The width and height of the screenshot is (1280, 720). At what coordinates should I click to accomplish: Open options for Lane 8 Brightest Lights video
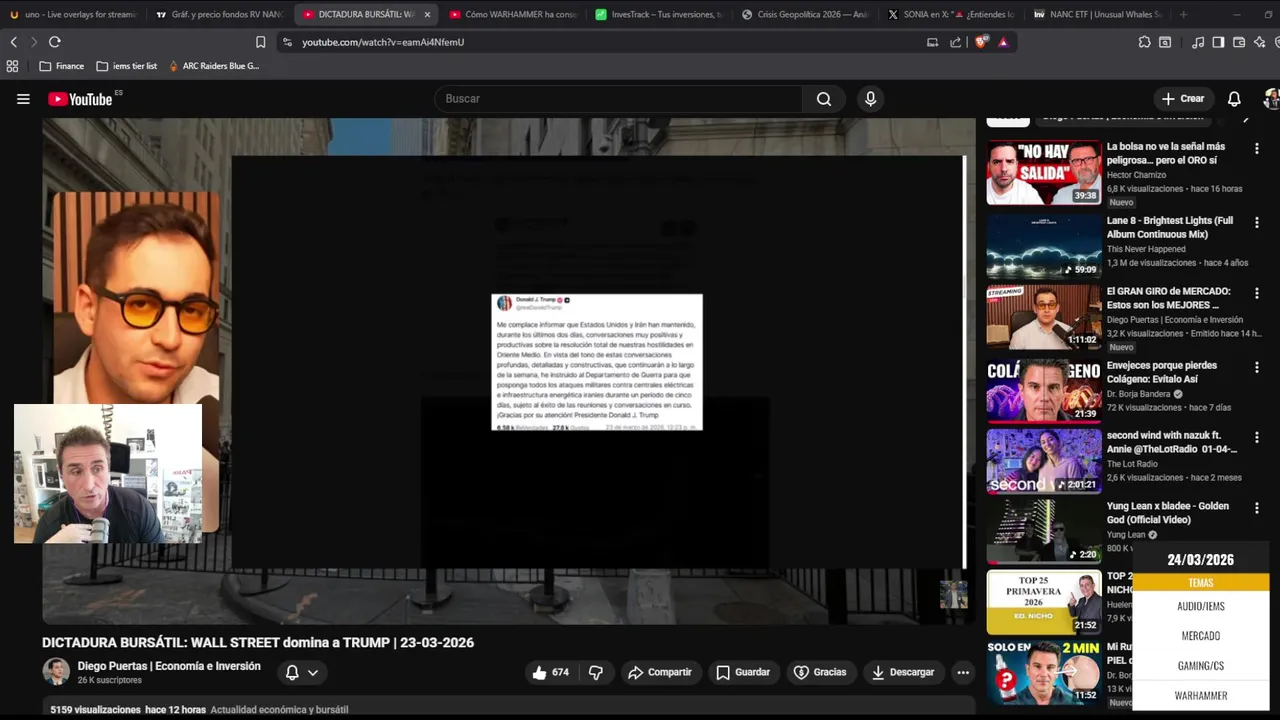click(1257, 222)
